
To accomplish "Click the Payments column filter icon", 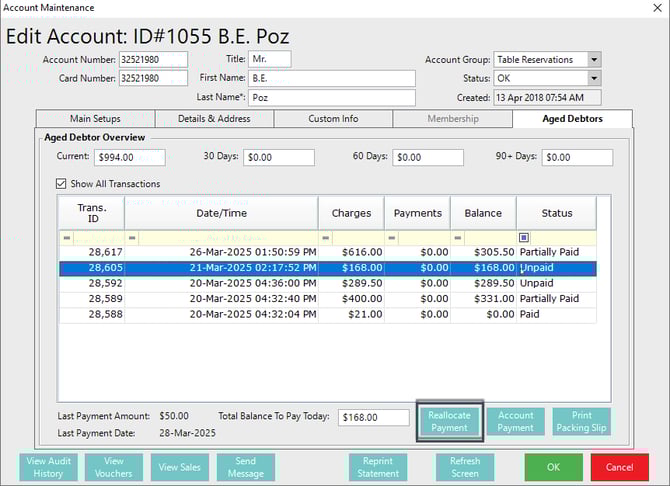I will [x=392, y=238].
